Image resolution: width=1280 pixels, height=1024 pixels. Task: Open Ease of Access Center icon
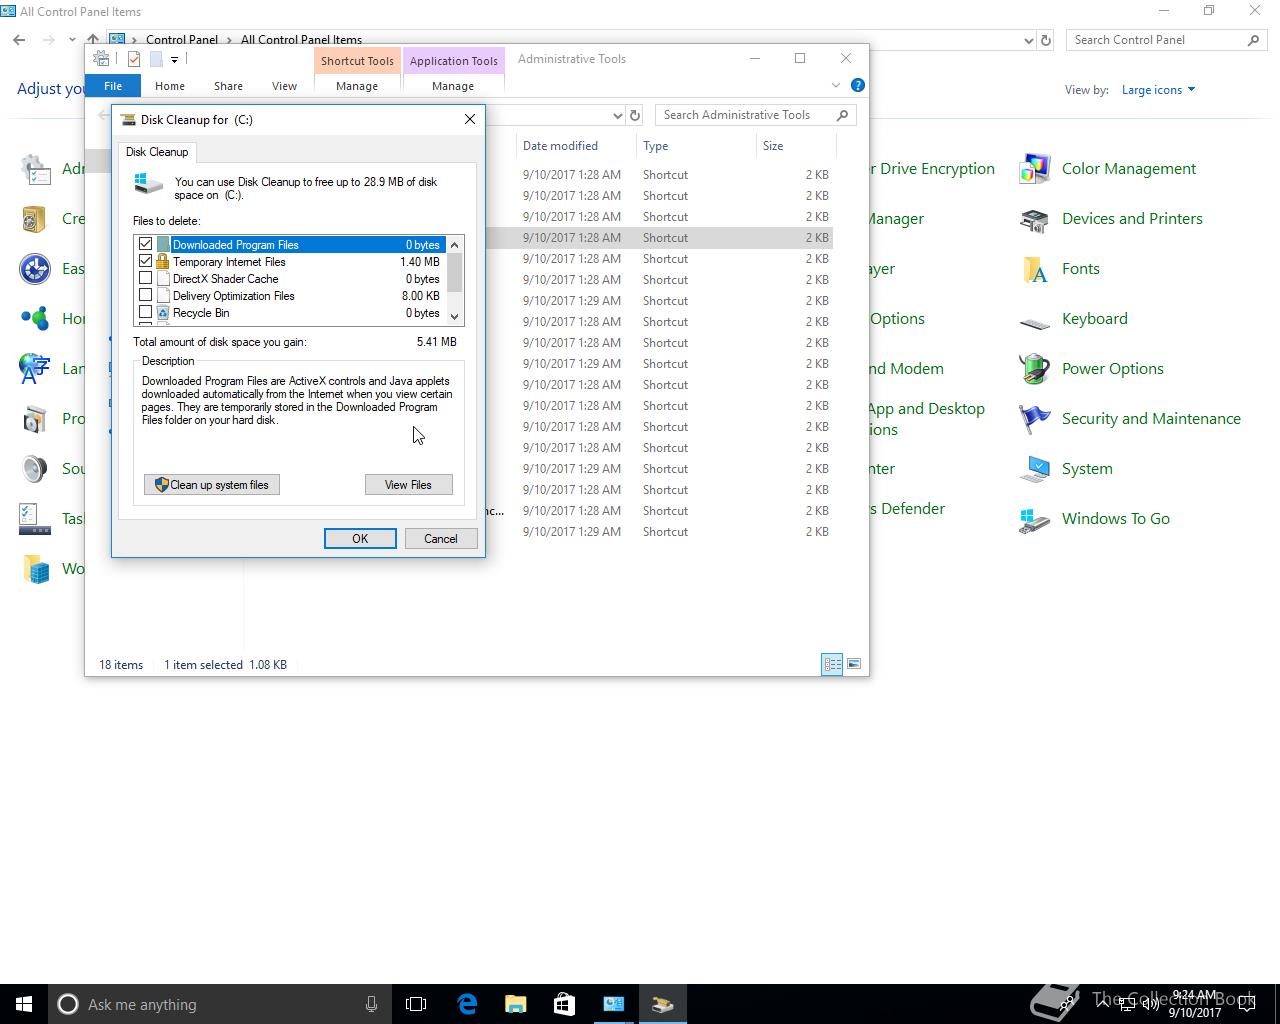(x=35, y=269)
